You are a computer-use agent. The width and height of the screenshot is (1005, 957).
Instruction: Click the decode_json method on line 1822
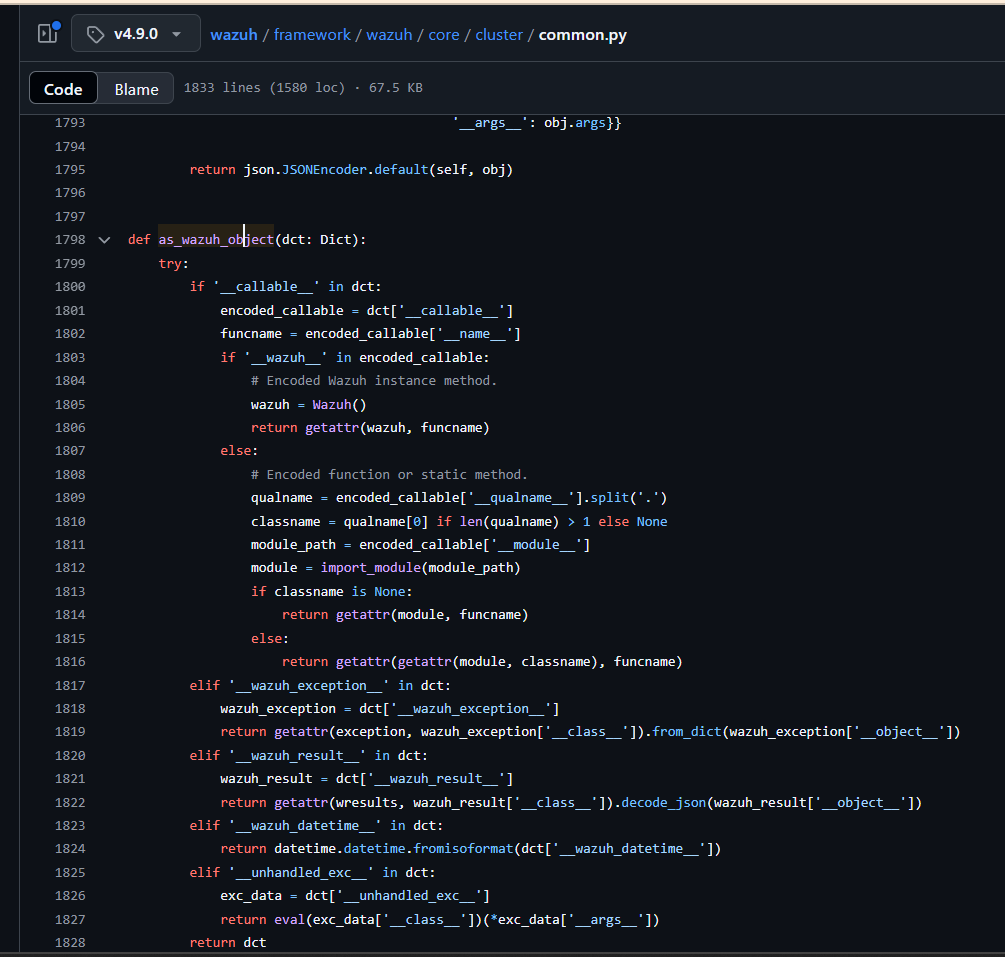(x=663, y=803)
